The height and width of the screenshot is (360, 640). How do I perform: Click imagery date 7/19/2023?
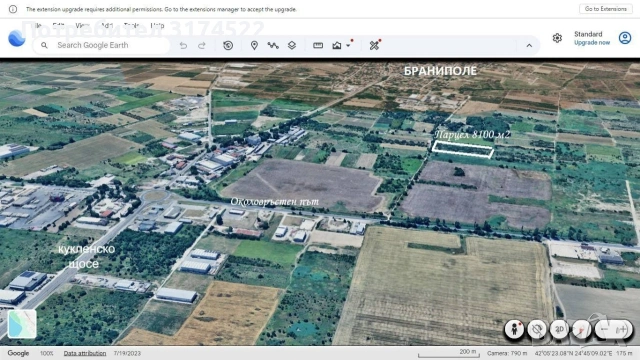(x=127, y=353)
